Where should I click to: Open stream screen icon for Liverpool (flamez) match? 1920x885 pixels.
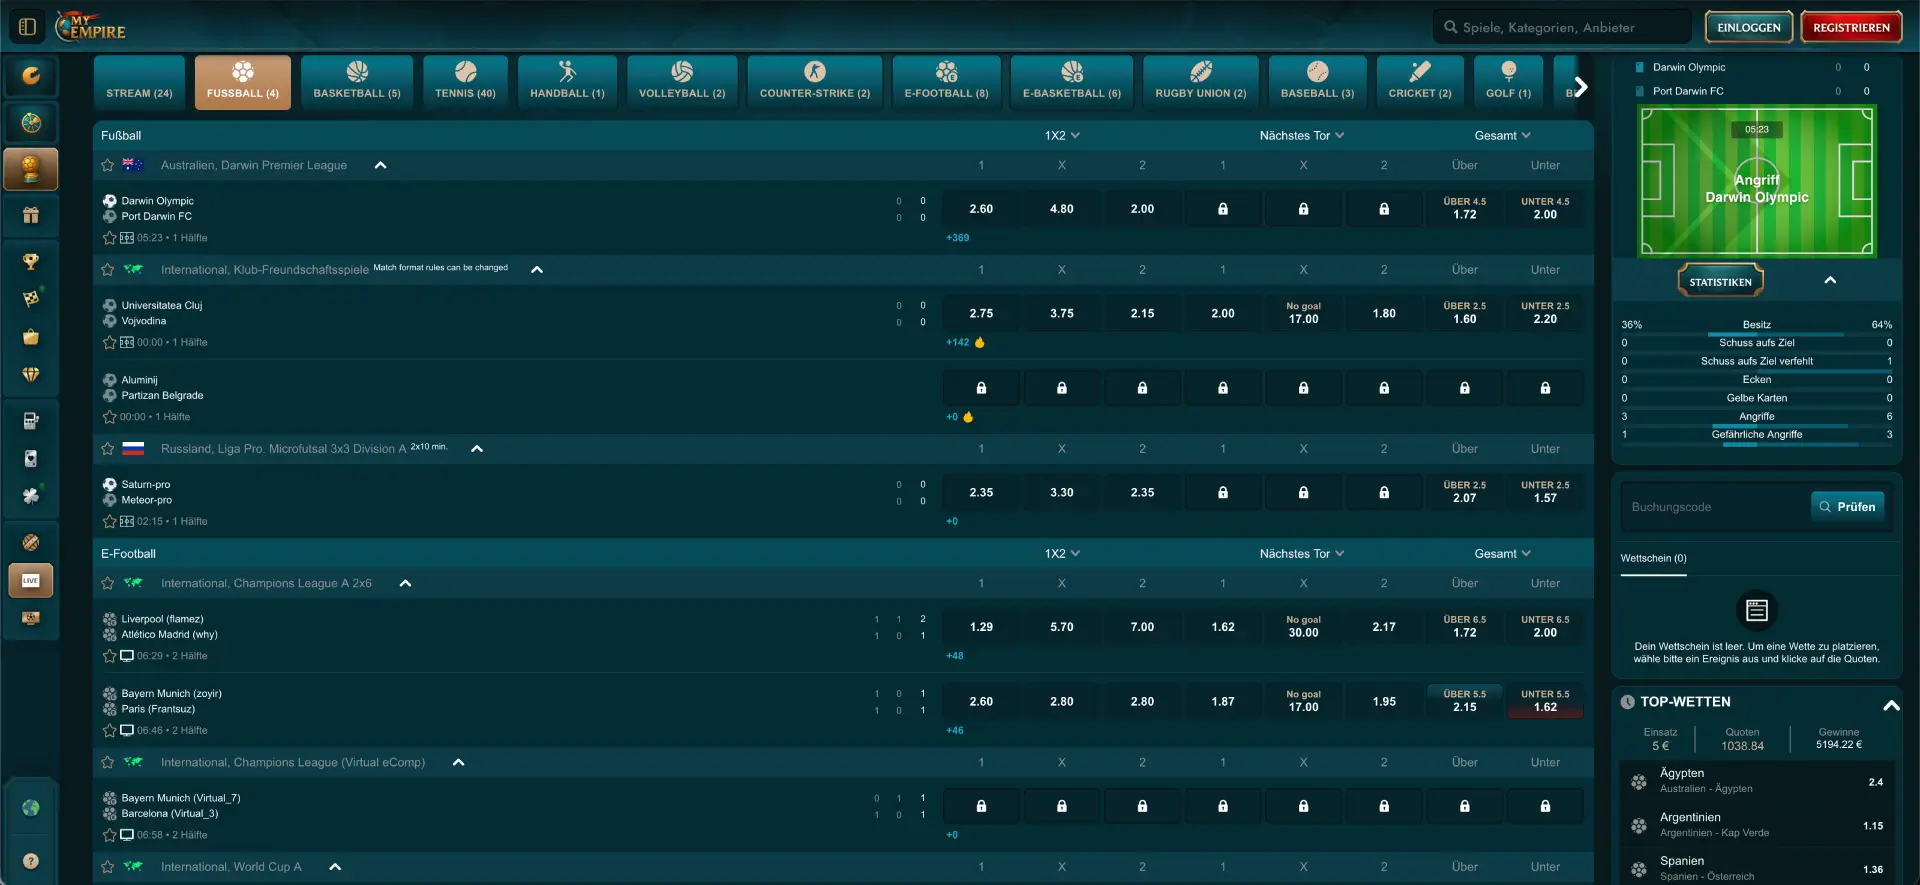coord(127,656)
